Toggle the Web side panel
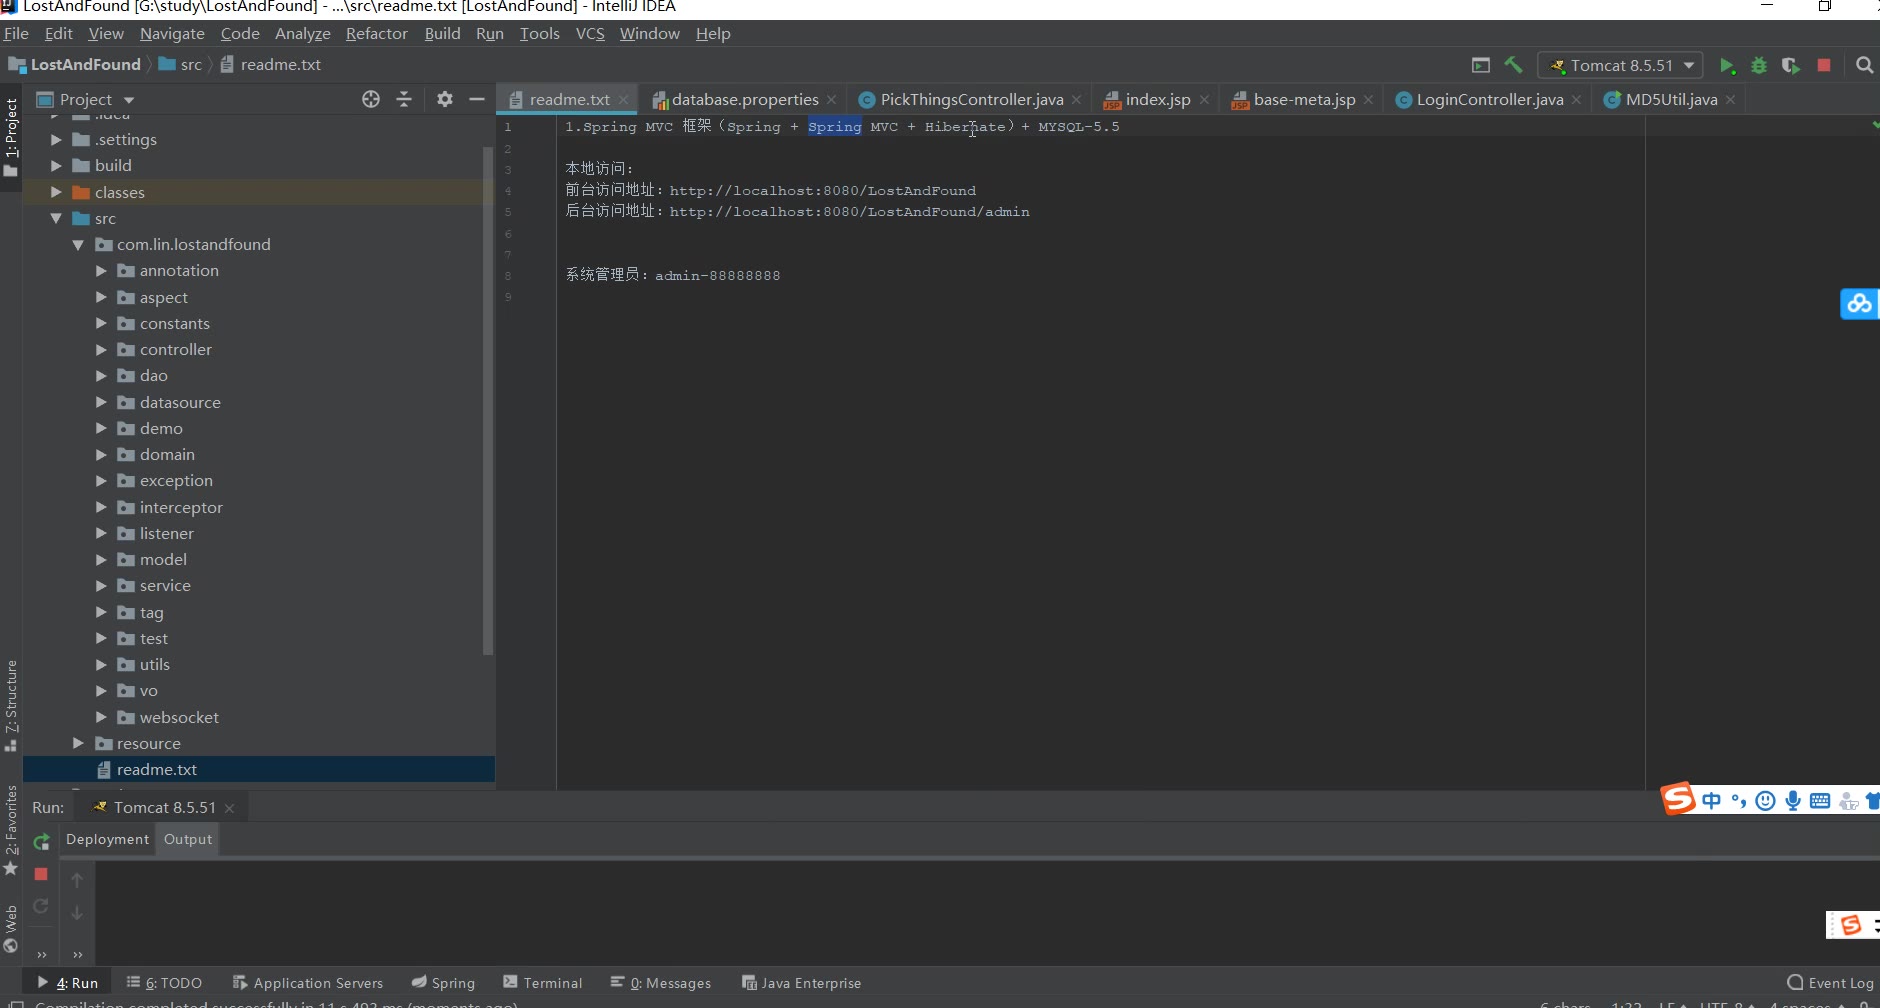The image size is (1880, 1008). coord(11,929)
